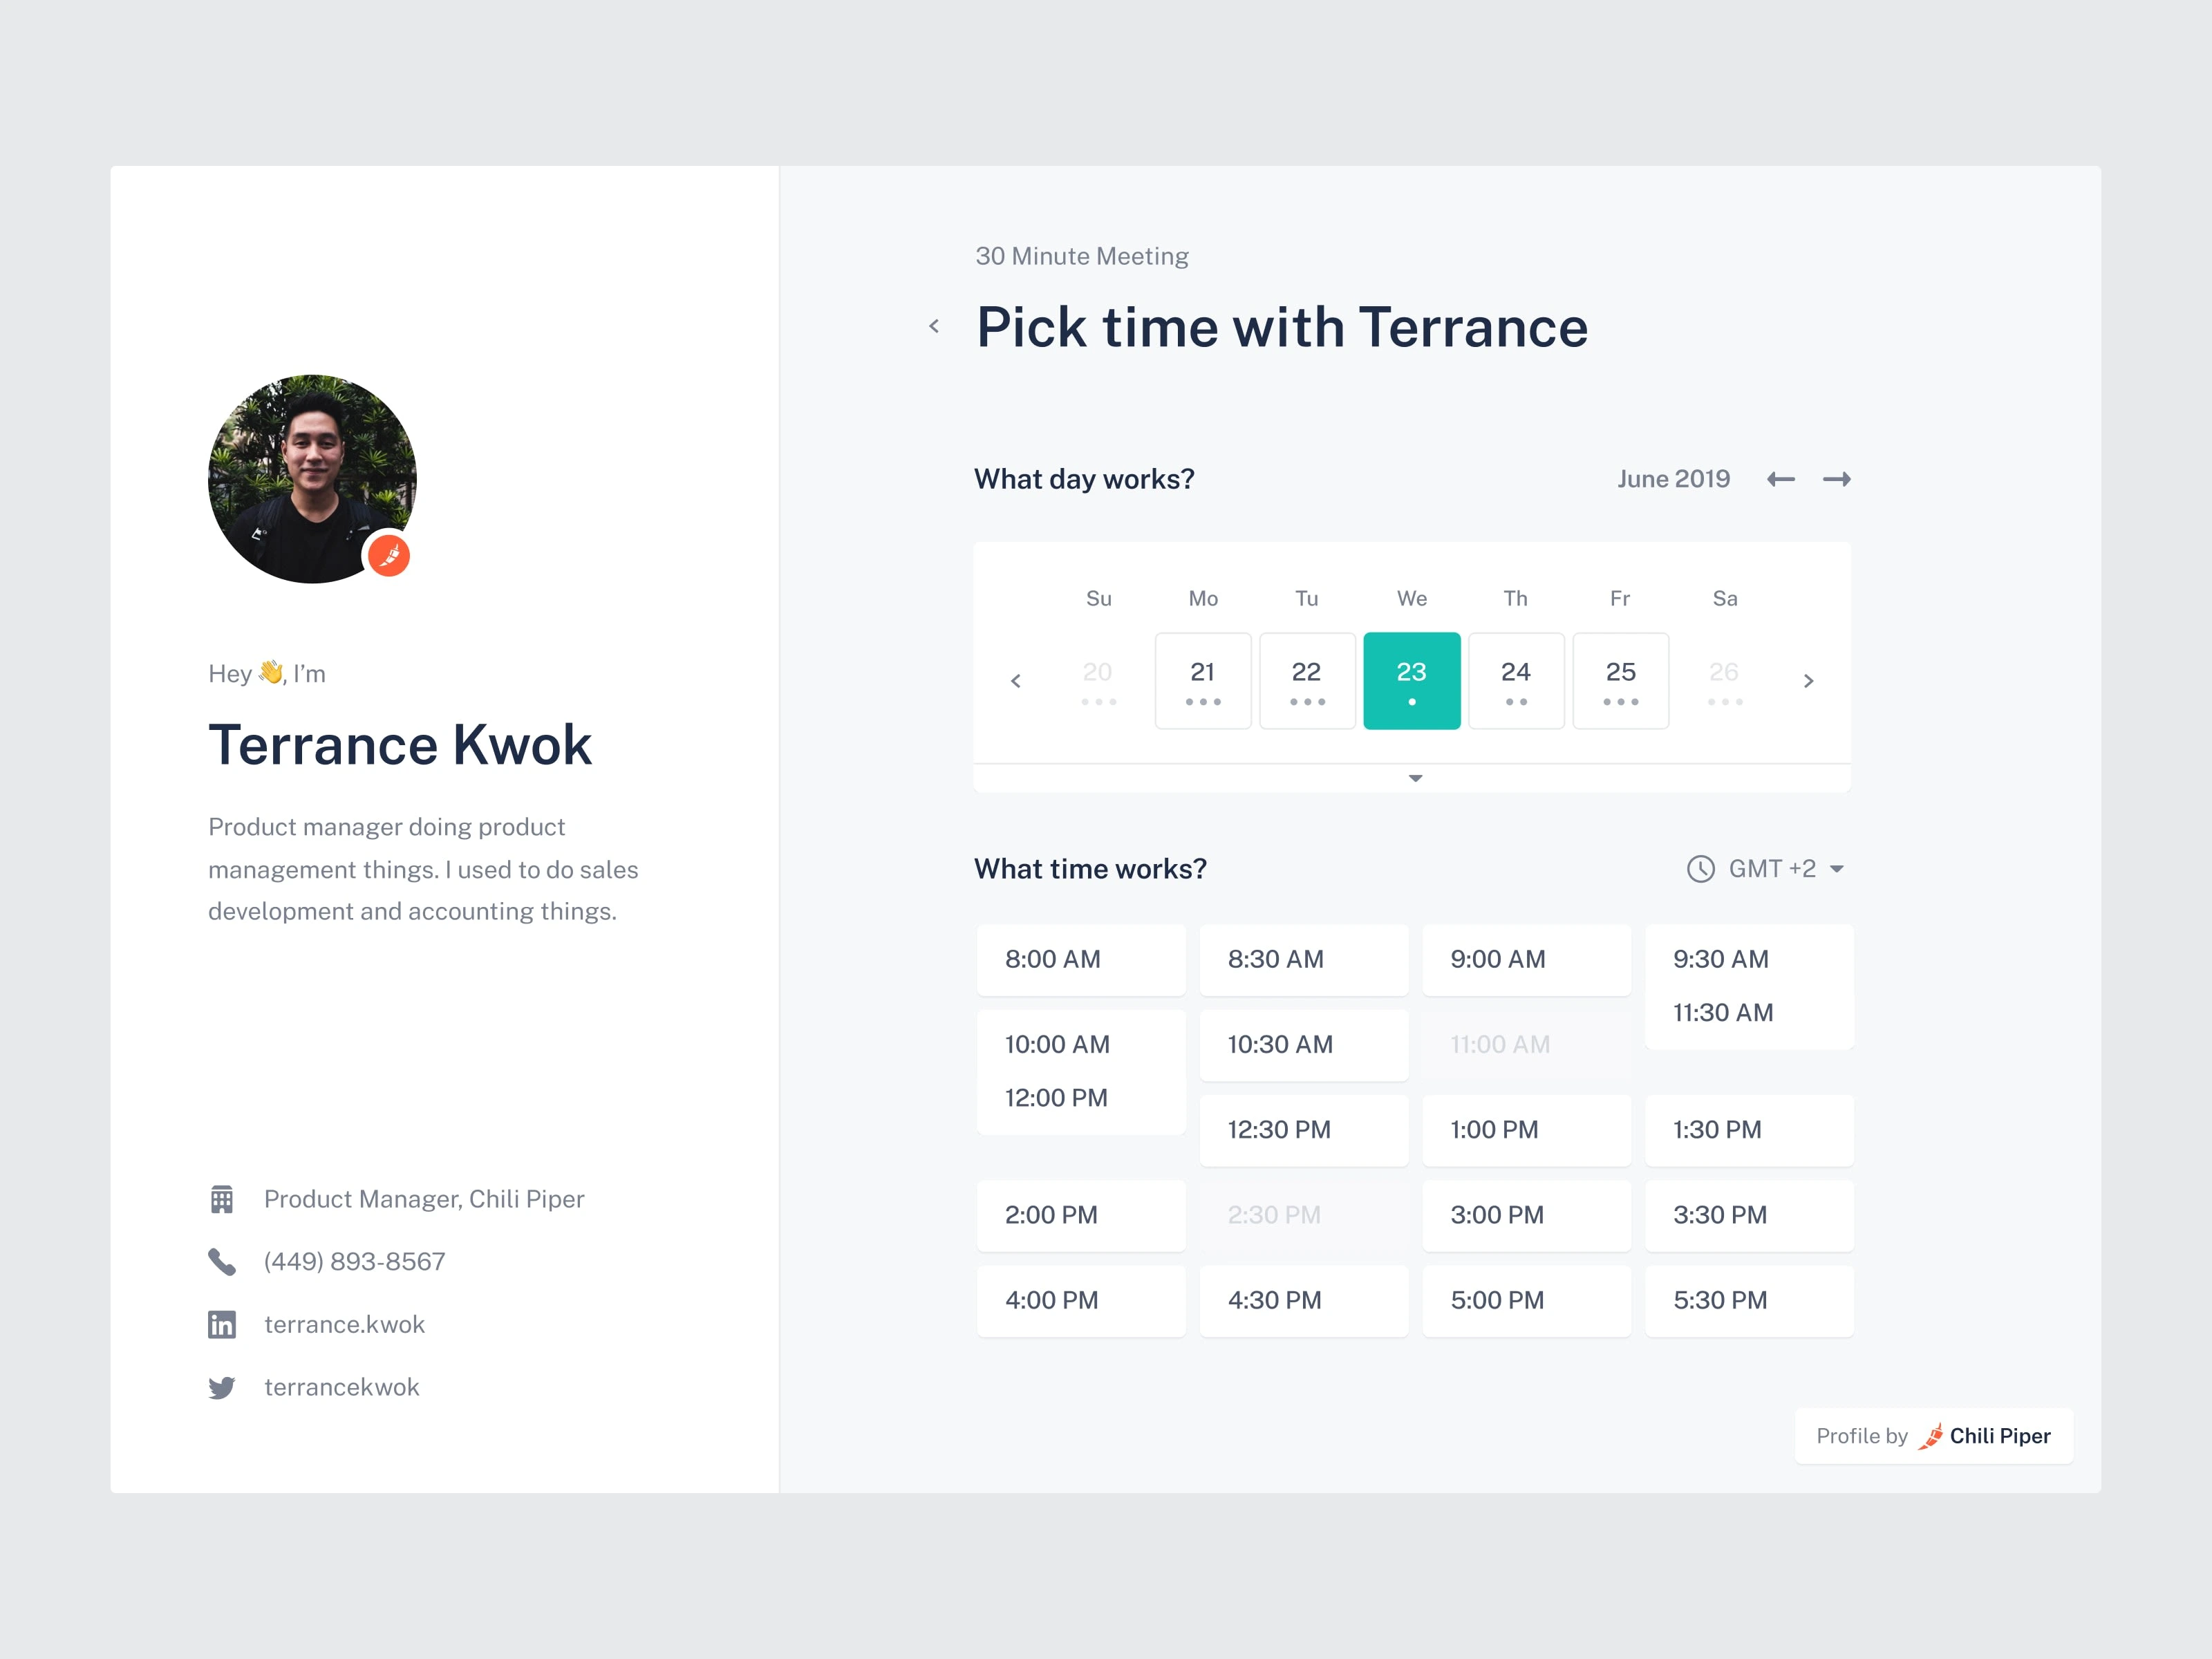Select the 5:30 PM time
Screen dimensions: 2212x1659
coord(1750,1301)
